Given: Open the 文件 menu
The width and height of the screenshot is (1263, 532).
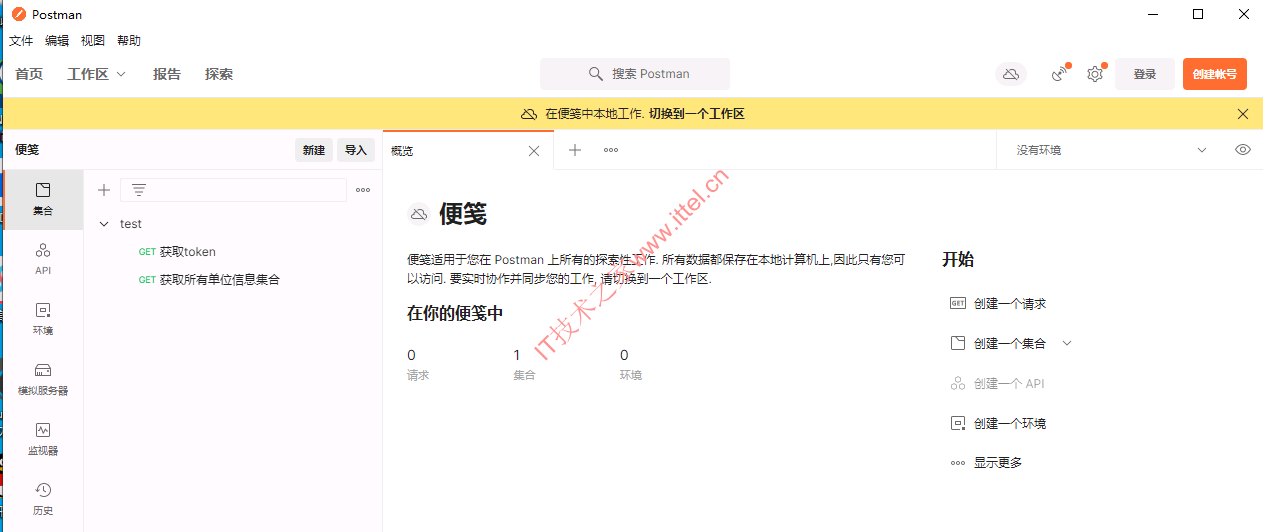Looking at the screenshot, I should 21,41.
